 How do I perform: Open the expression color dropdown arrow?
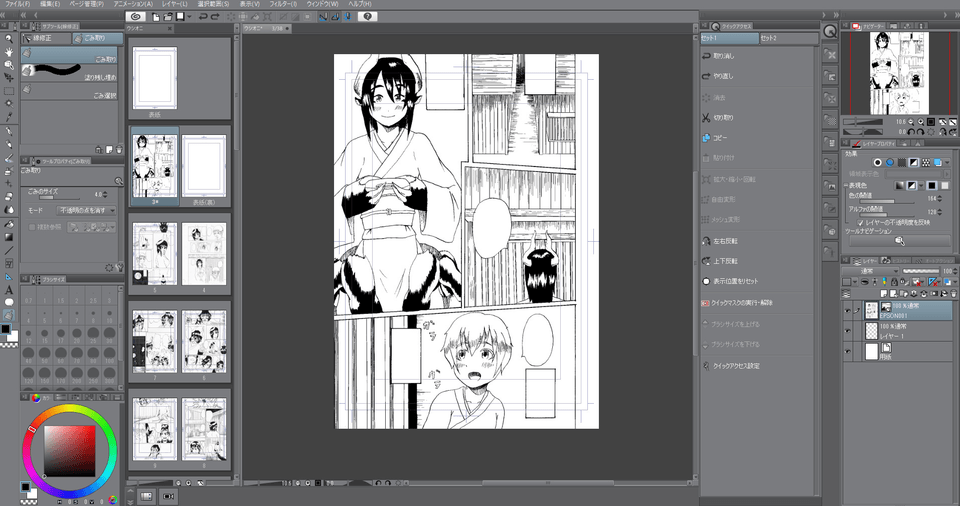click(921, 185)
